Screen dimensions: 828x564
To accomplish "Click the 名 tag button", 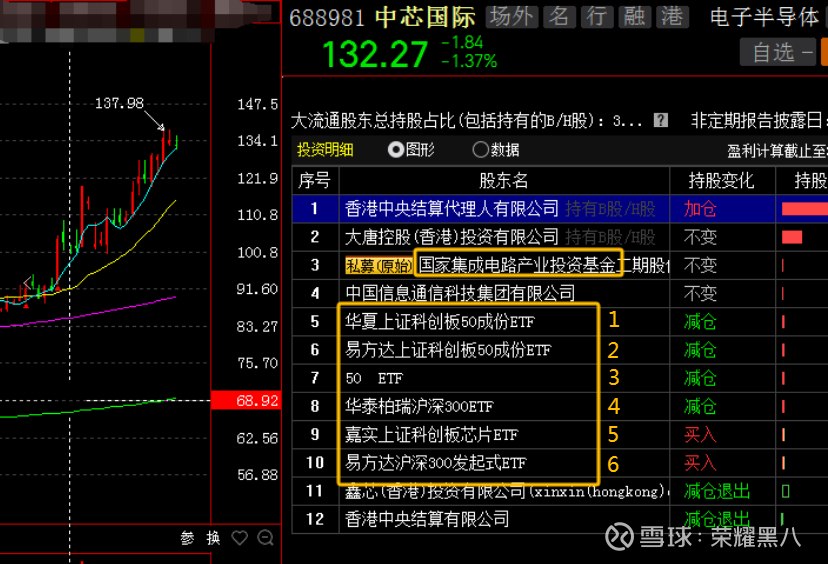I will pos(559,17).
